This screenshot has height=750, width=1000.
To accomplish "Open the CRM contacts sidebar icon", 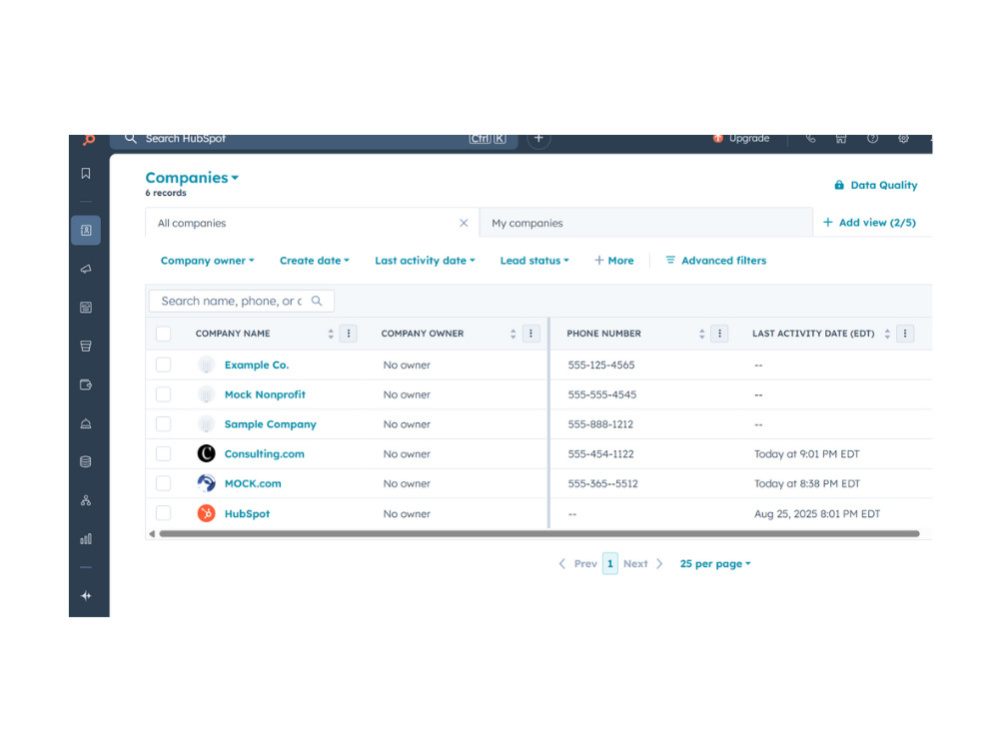I will coord(85,230).
